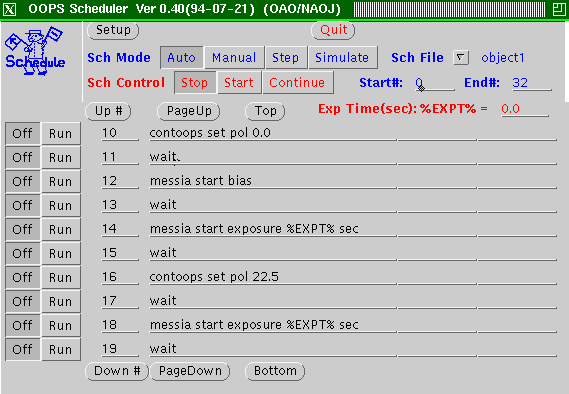This screenshot has width=569, height=394.
Task: Click the Start# input field
Action: 434,83
